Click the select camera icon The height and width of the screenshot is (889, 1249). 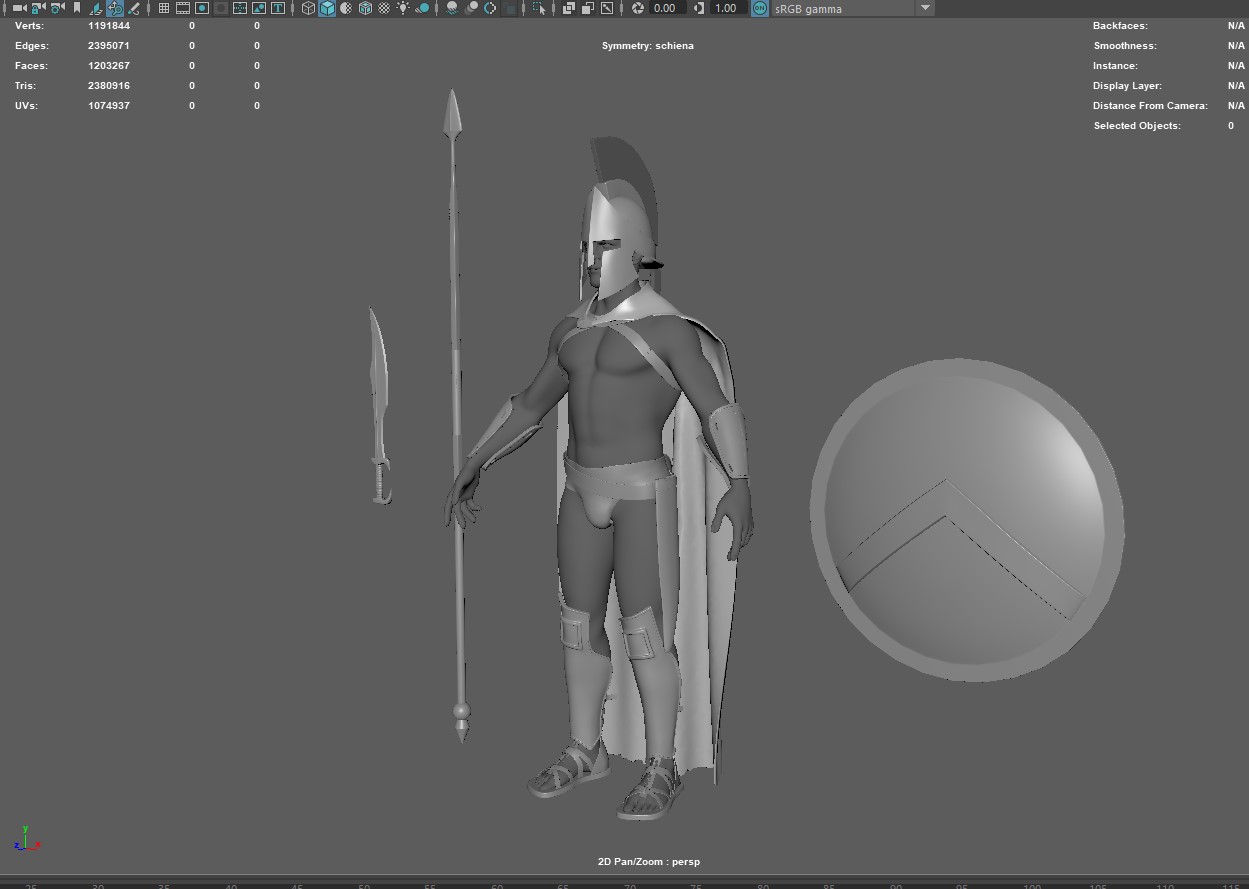click(x=18, y=8)
